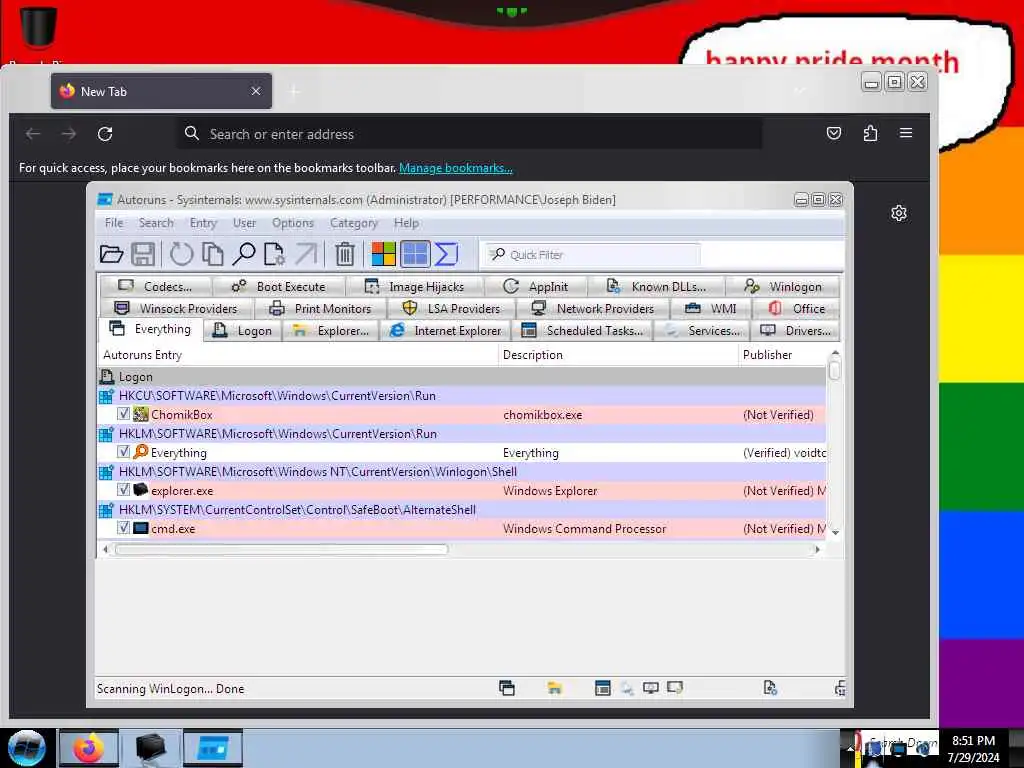Click the Logon group header row
Viewport: 1024px width, 768px height.
click(461, 377)
